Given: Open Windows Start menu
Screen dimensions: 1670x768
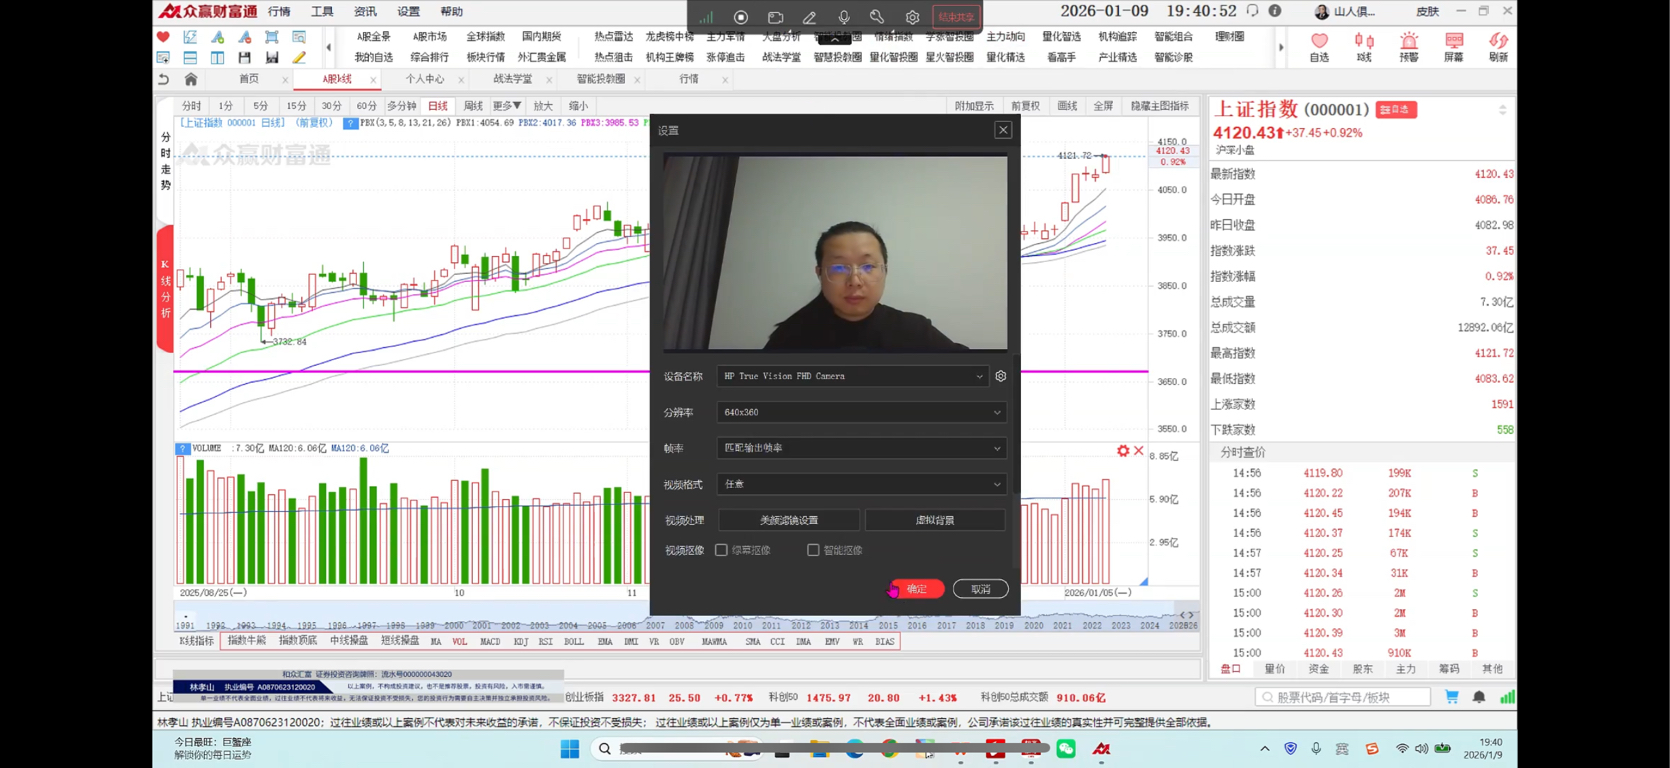Looking at the screenshot, I should coord(570,749).
